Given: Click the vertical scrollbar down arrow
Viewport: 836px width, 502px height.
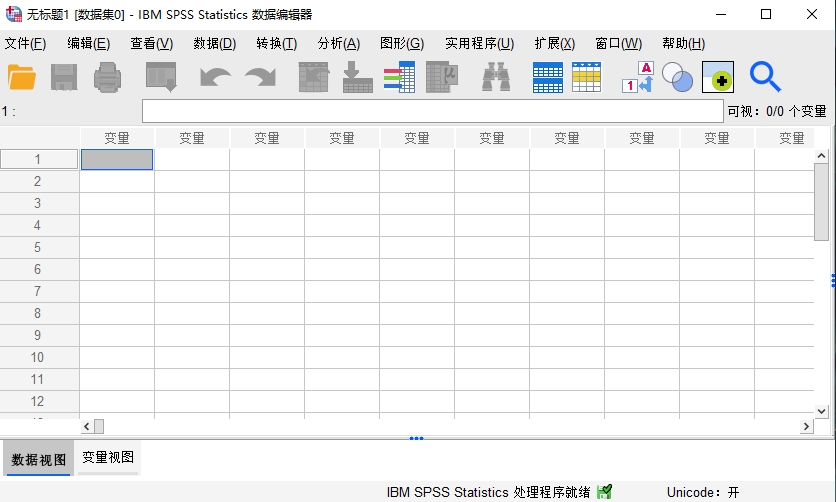Looking at the screenshot, I should tap(821, 411).
